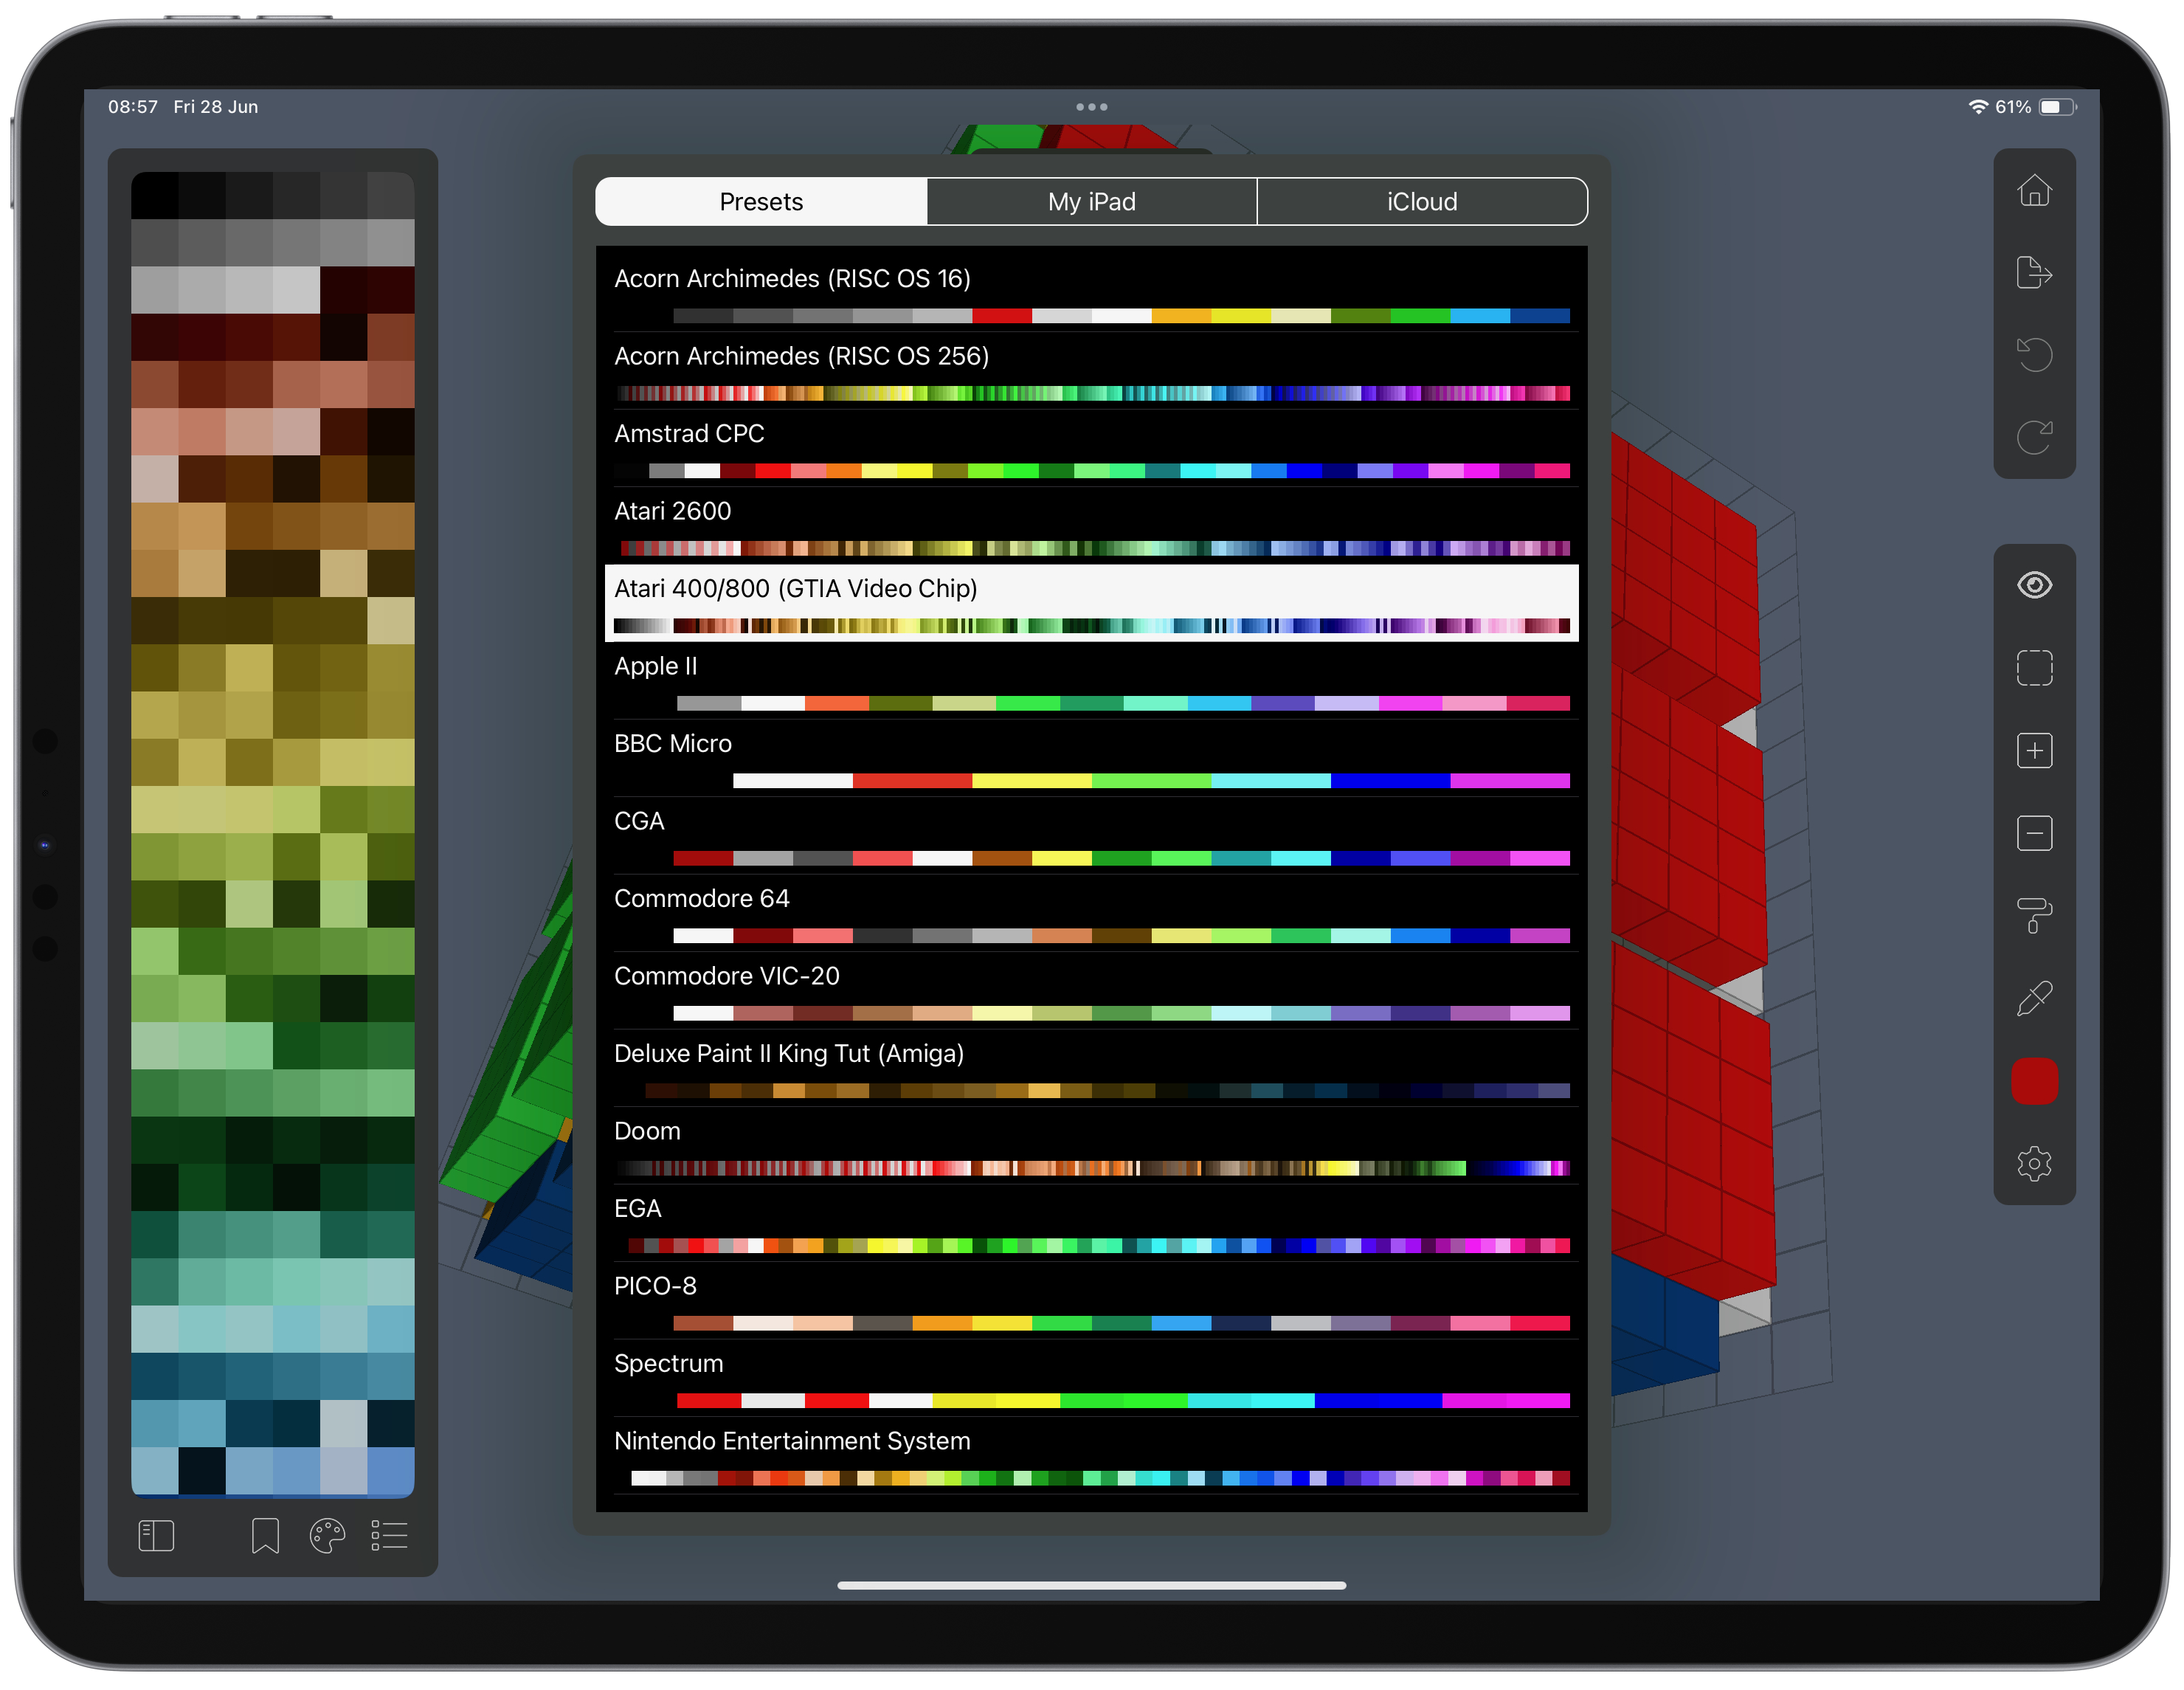Screen dimensions: 2184x1690
Task: Toggle the eye visibility icon
Action: click(x=2034, y=585)
